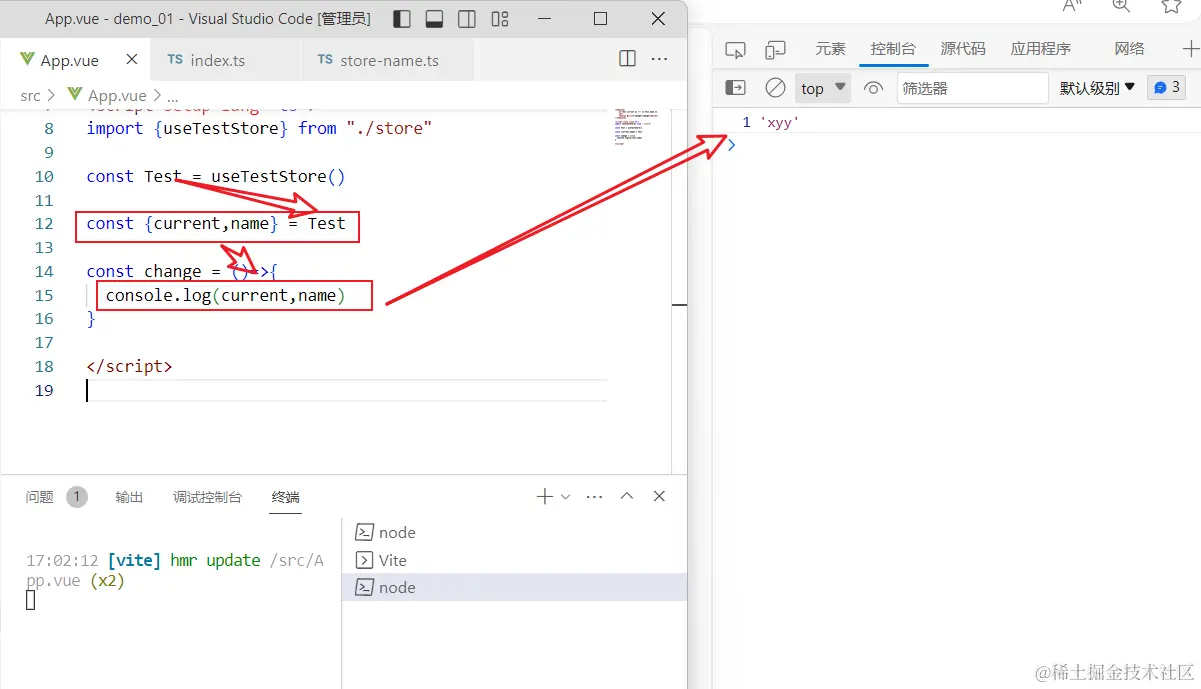Click the console prompt chevron
This screenshot has height=689, width=1201.
731,145
